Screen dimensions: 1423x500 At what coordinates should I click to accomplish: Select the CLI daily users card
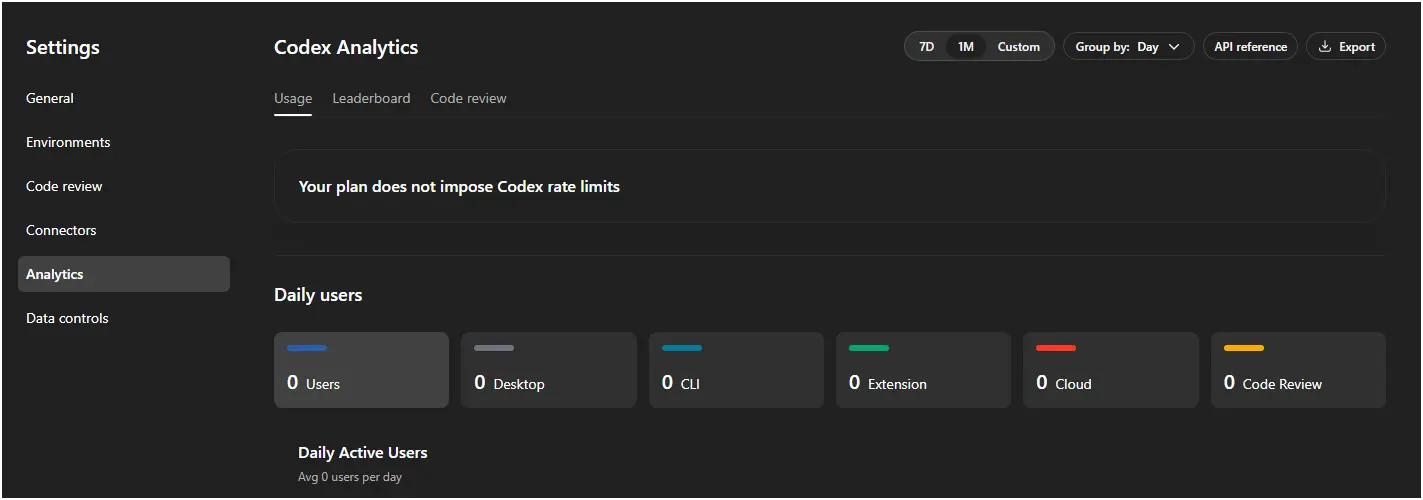736,370
